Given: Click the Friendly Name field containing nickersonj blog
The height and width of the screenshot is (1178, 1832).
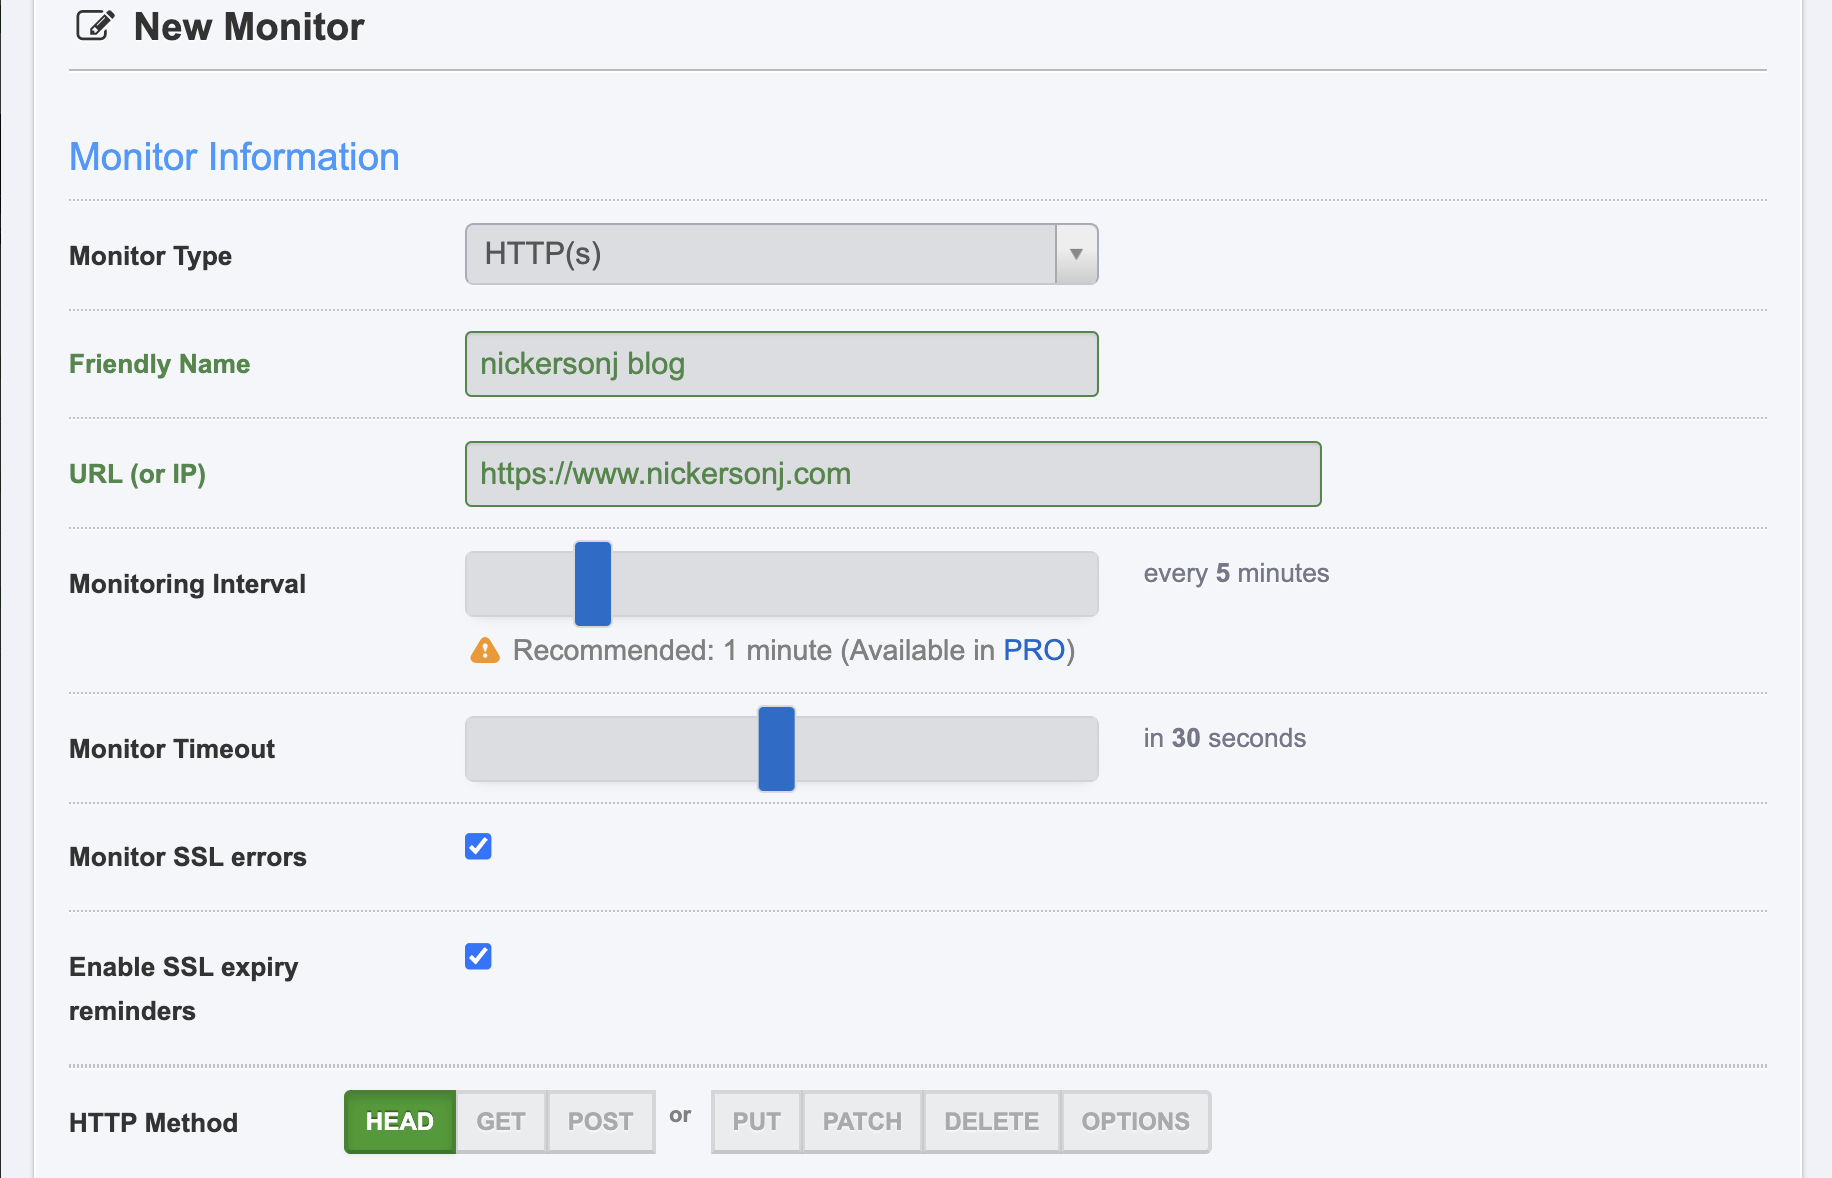Looking at the screenshot, I should click(x=781, y=364).
